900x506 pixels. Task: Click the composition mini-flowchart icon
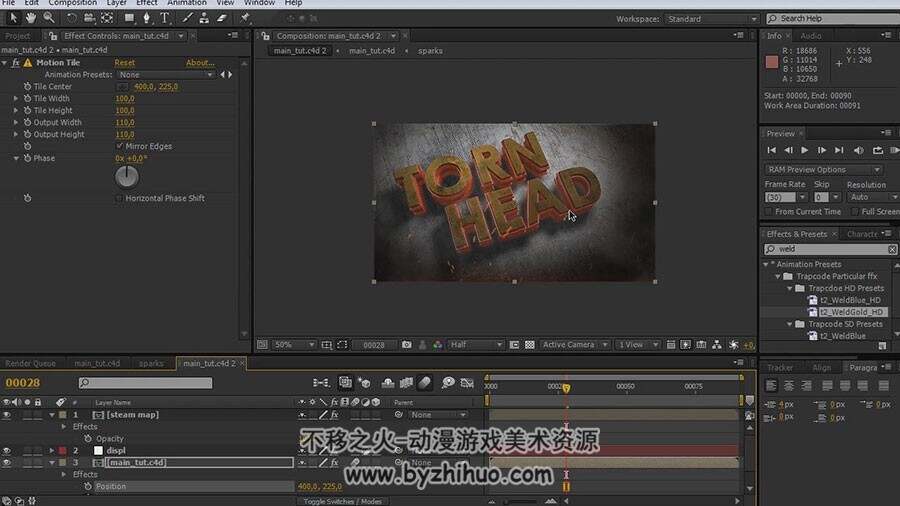click(321, 383)
